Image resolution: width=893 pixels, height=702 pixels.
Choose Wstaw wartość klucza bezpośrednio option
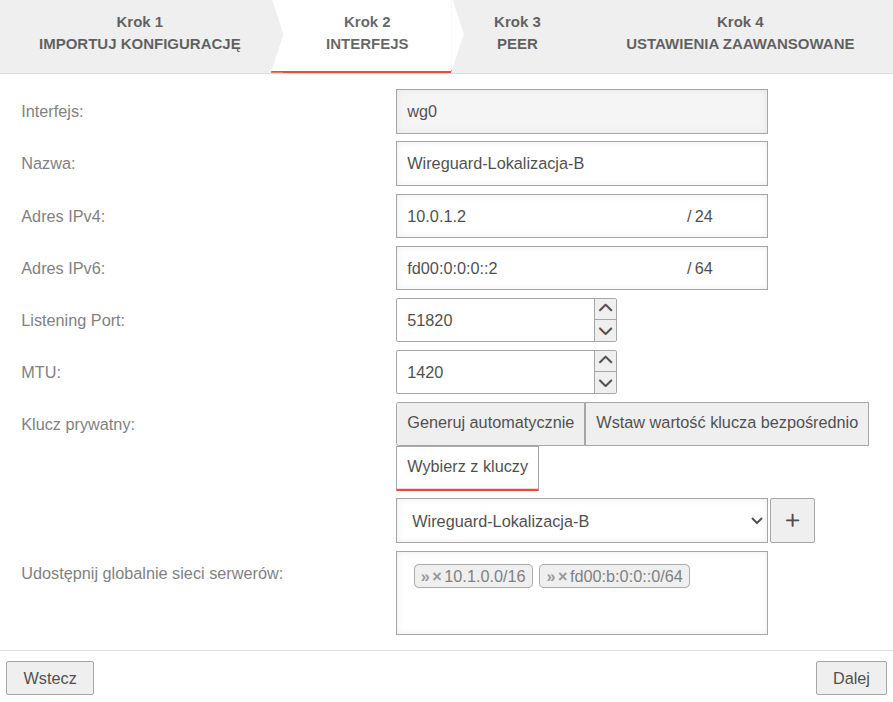(727, 423)
